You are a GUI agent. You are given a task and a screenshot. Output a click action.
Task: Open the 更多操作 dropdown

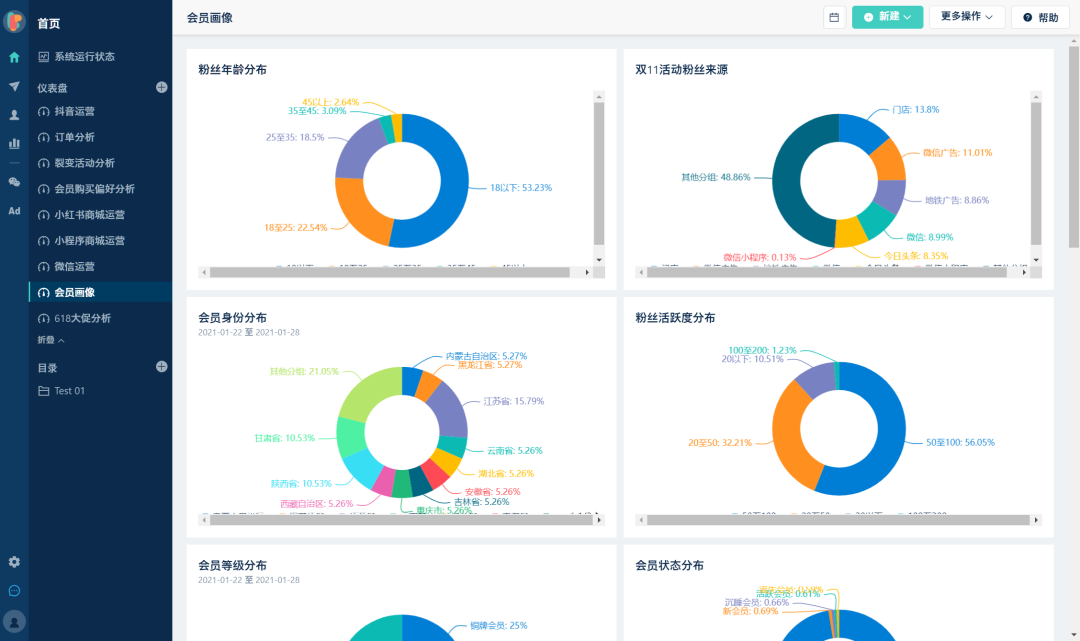coord(966,17)
